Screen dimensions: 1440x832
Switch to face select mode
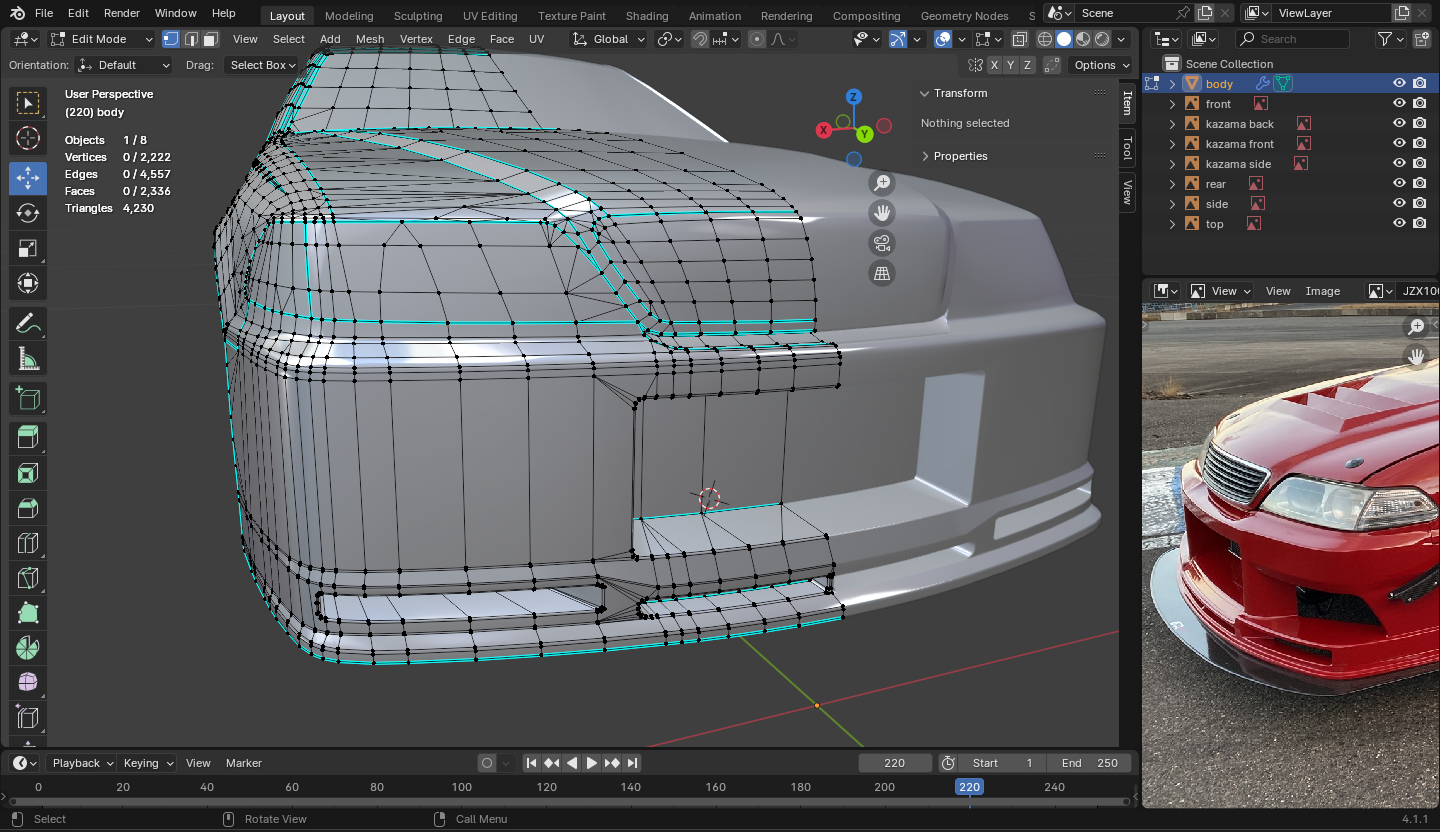point(210,39)
